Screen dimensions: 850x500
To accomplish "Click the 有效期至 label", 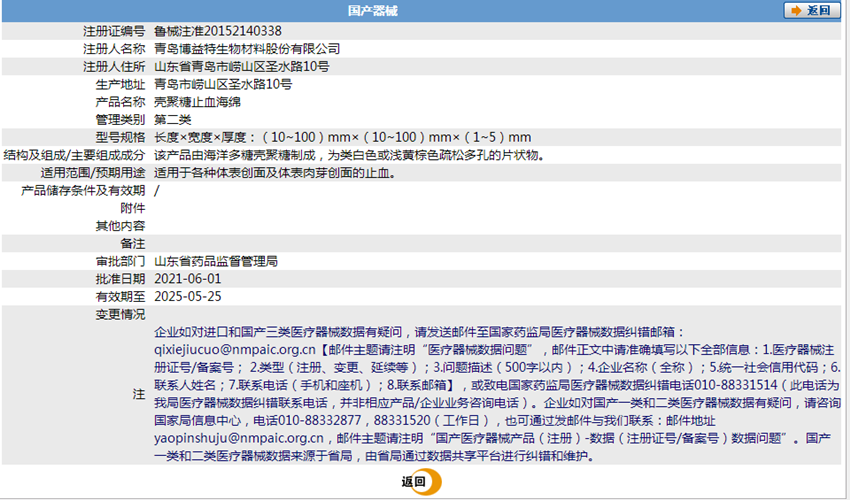I will point(120,297).
